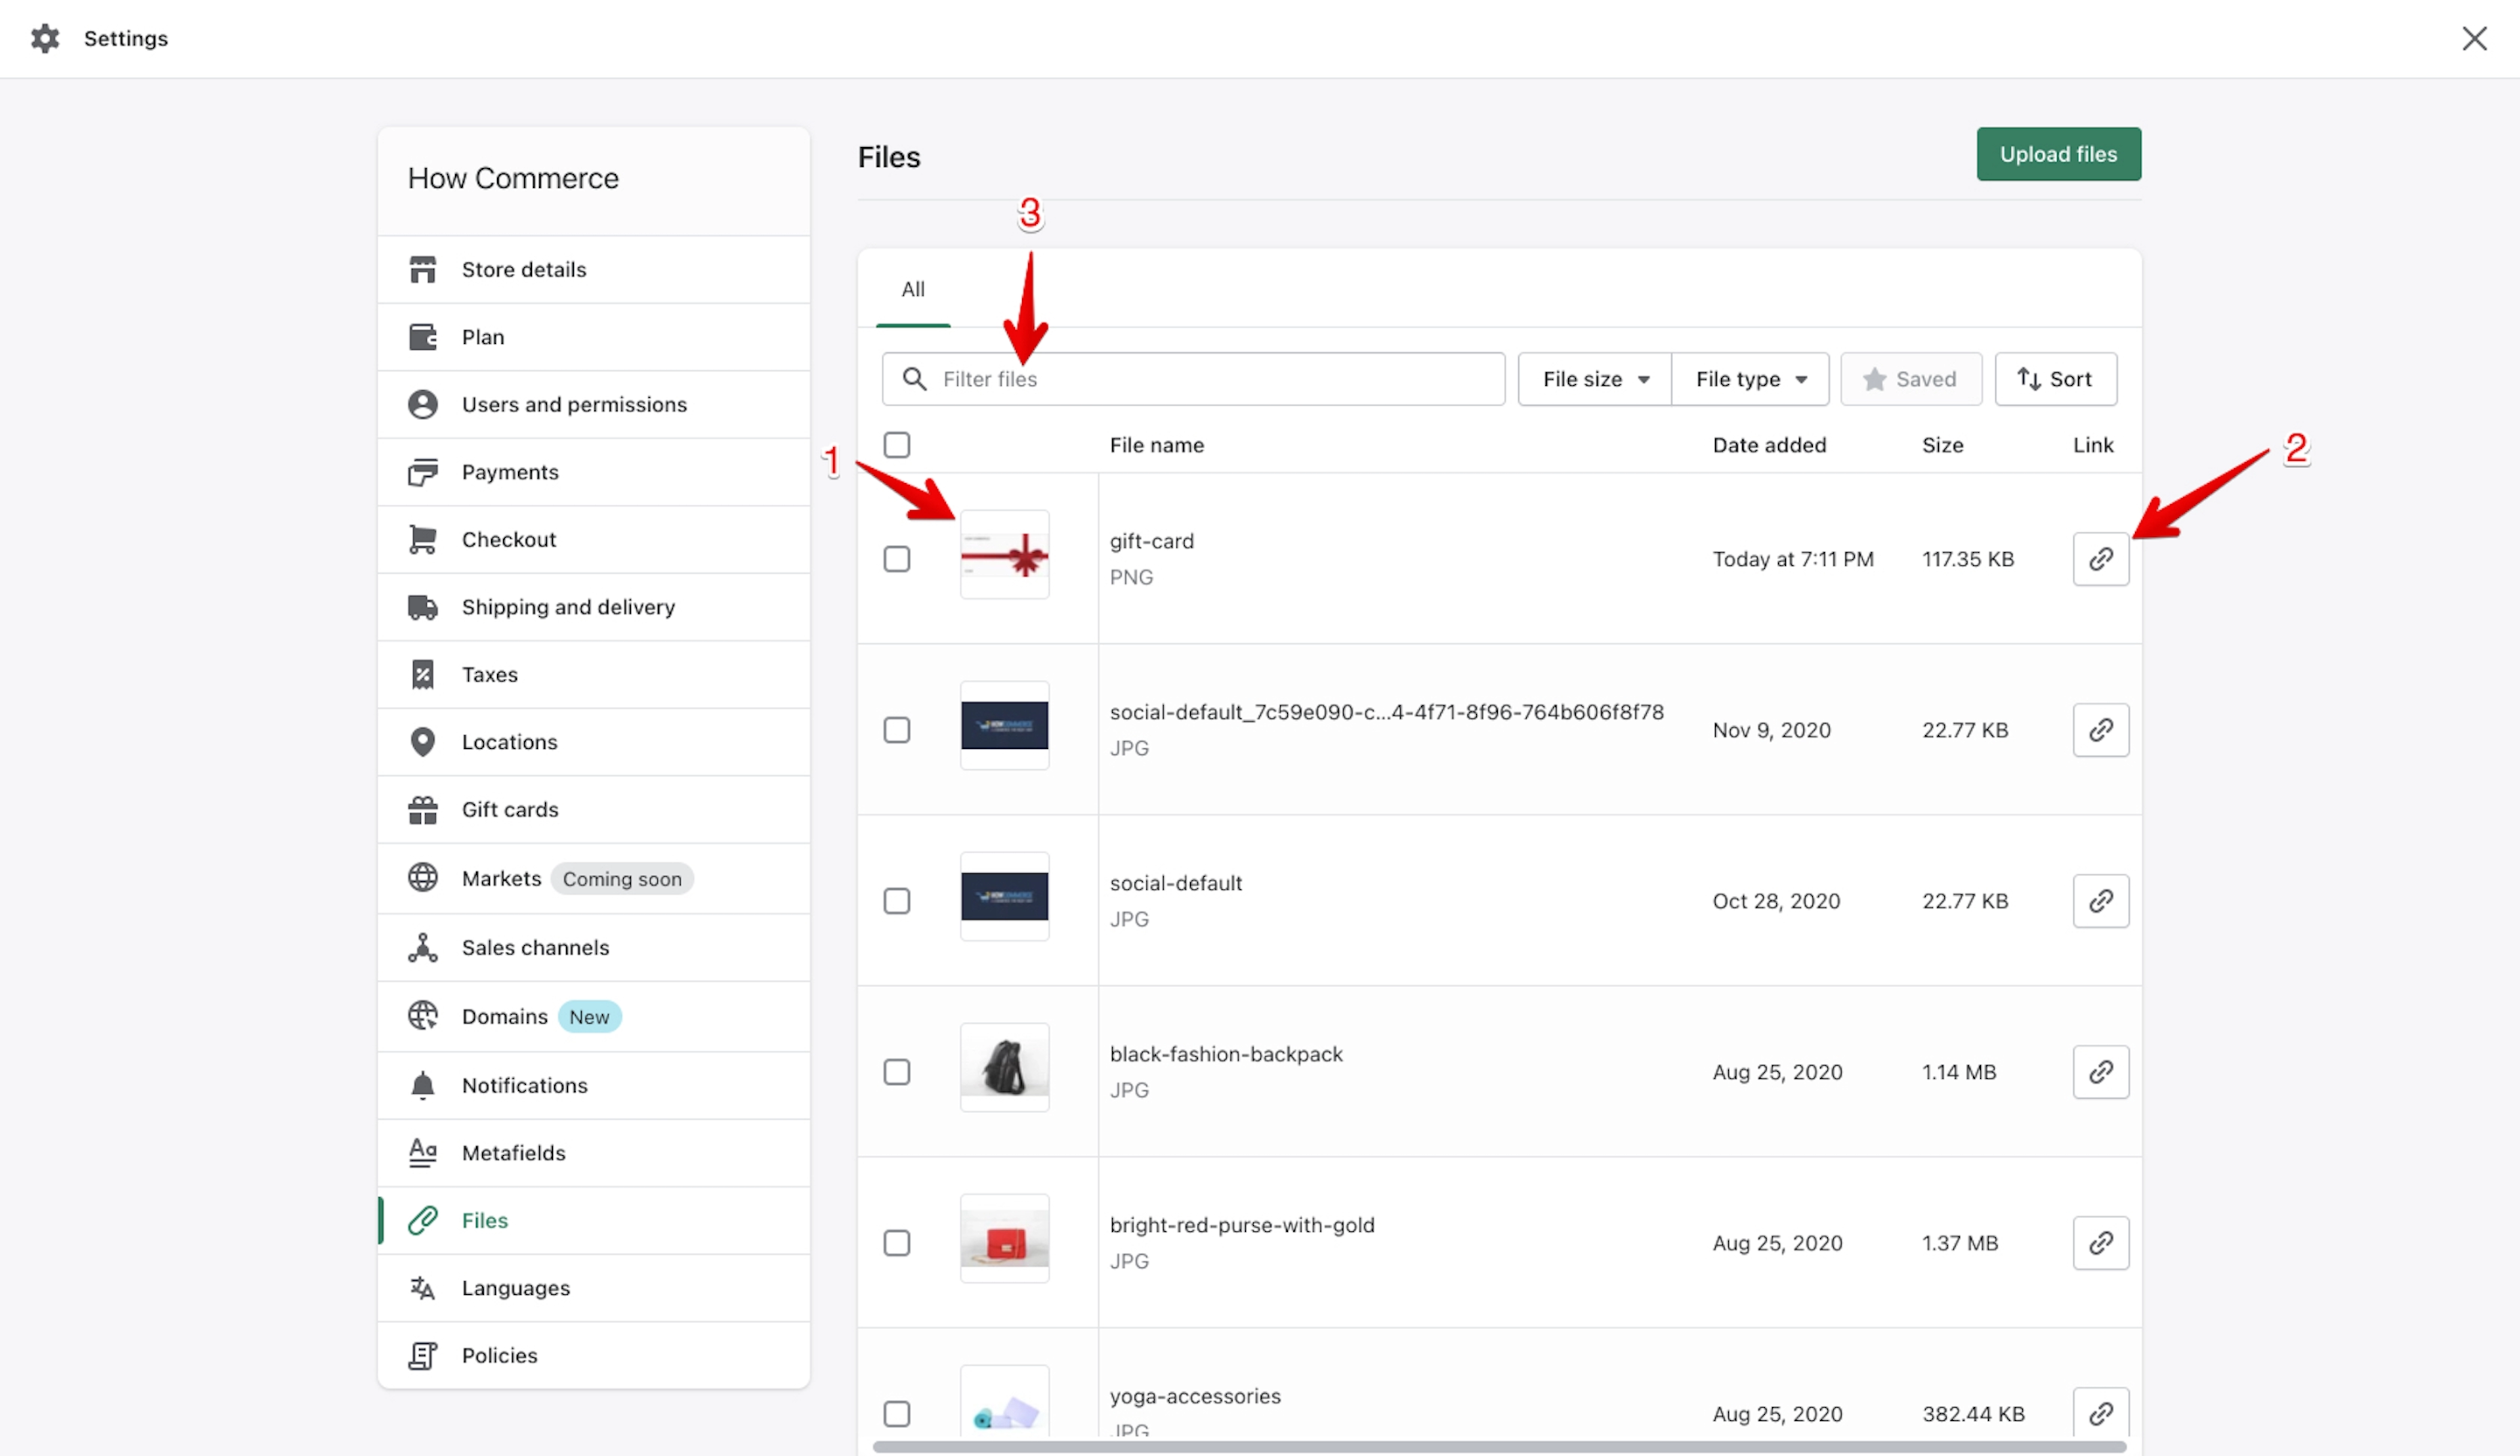Click the Settings gear icon
Screen dimensions: 2520x1456
point(45,38)
